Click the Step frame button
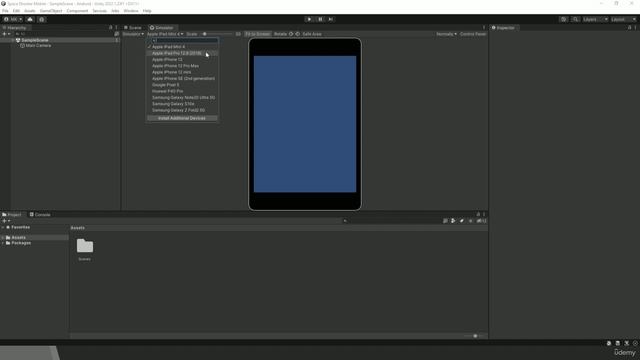 [331, 19]
